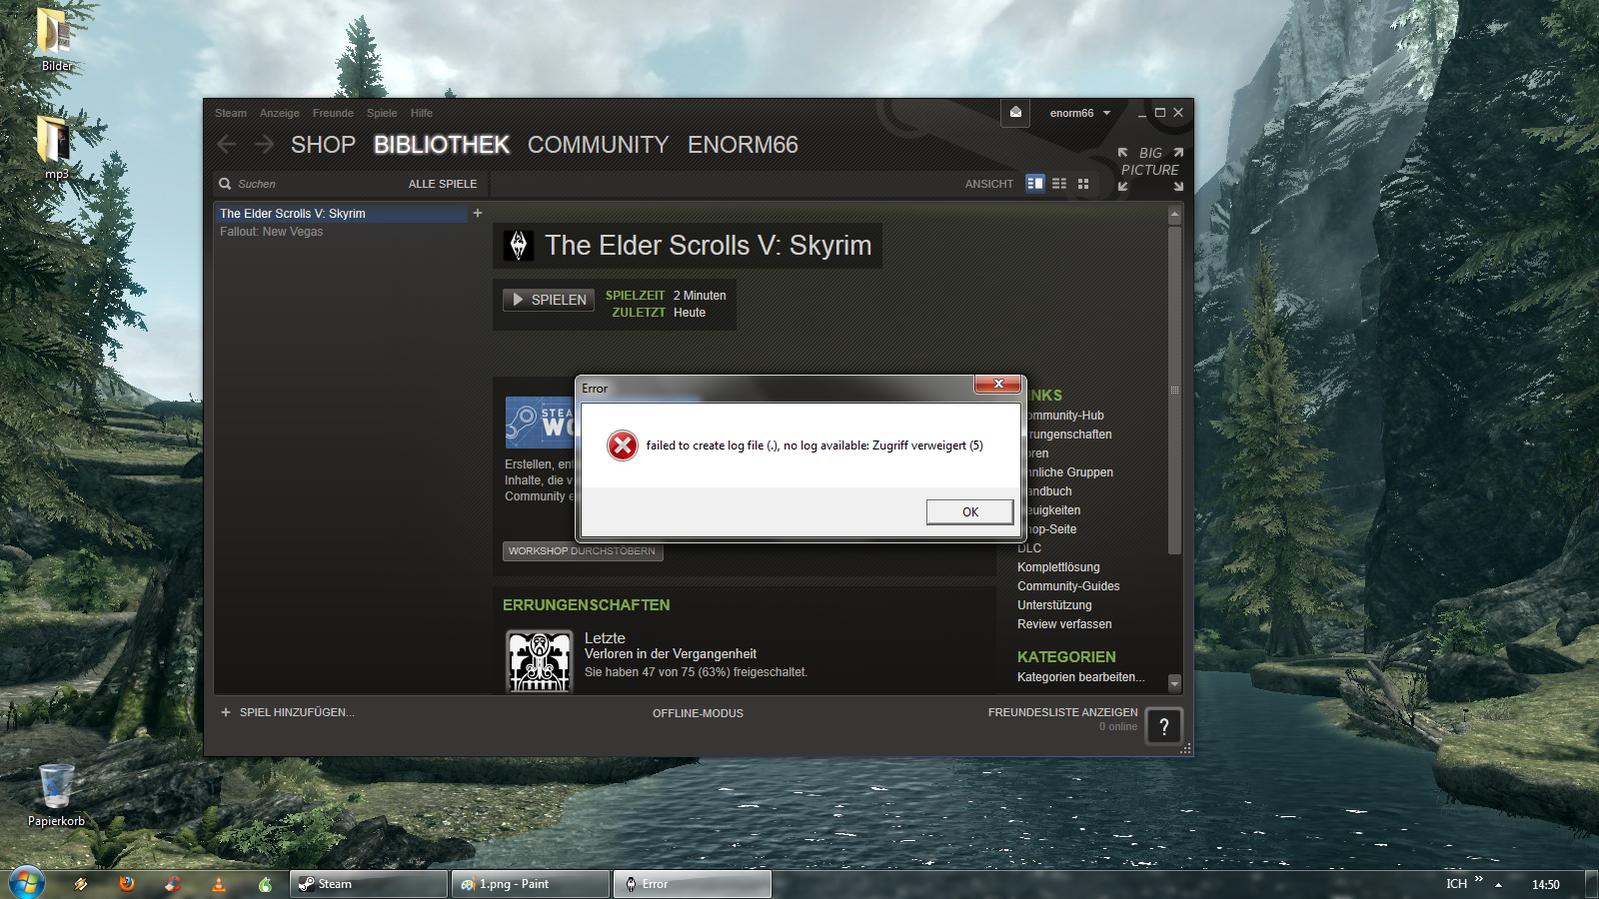Click the Community-Guides link
Screen dimensions: 1599x899
(x=1068, y=586)
